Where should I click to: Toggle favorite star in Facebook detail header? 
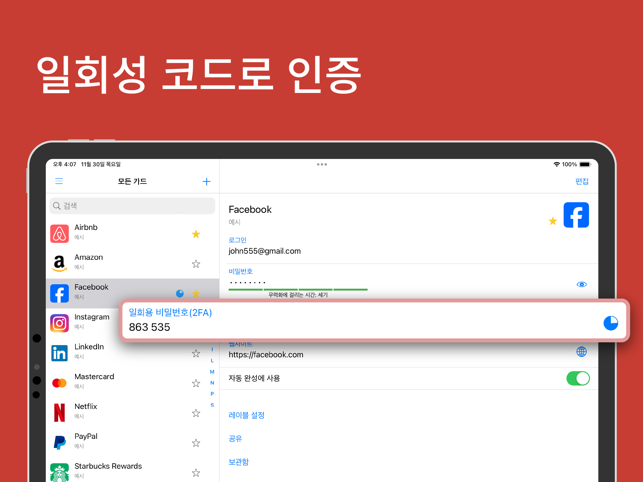click(552, 221)
